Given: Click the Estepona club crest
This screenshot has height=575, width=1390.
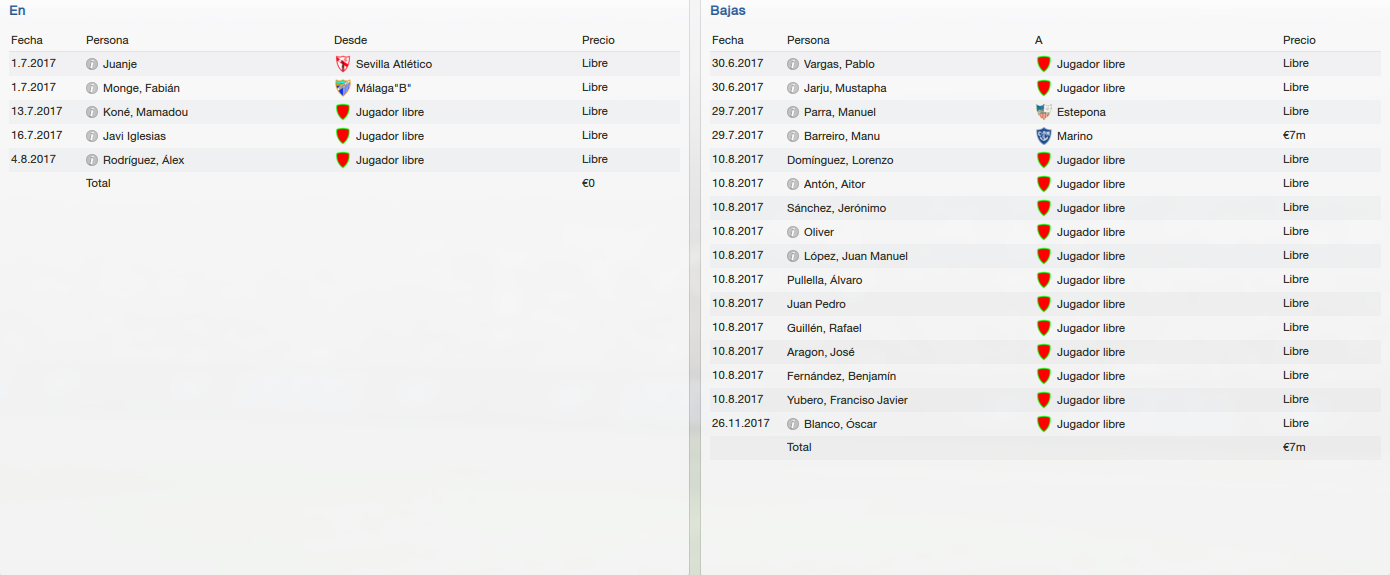Looking at the screenshot, I should click(1044, 112).
